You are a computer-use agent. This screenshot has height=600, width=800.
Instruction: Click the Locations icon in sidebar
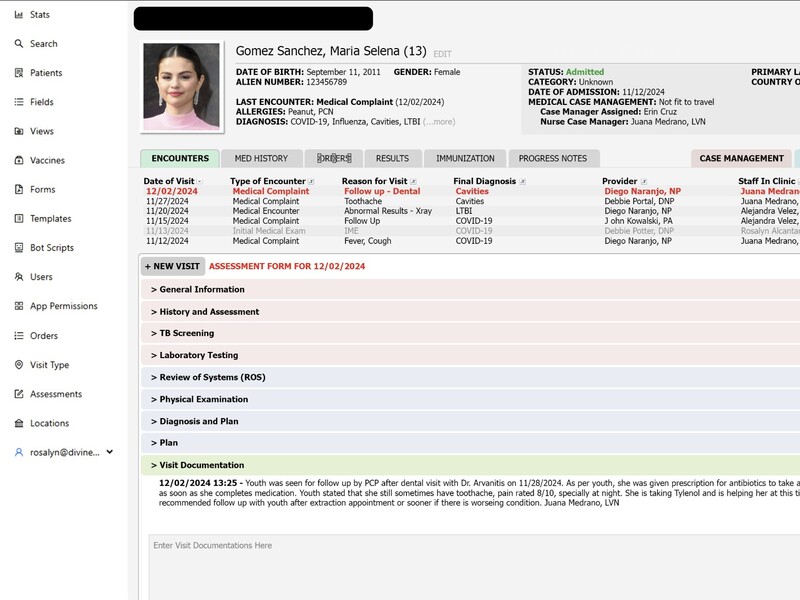point(19,423)
